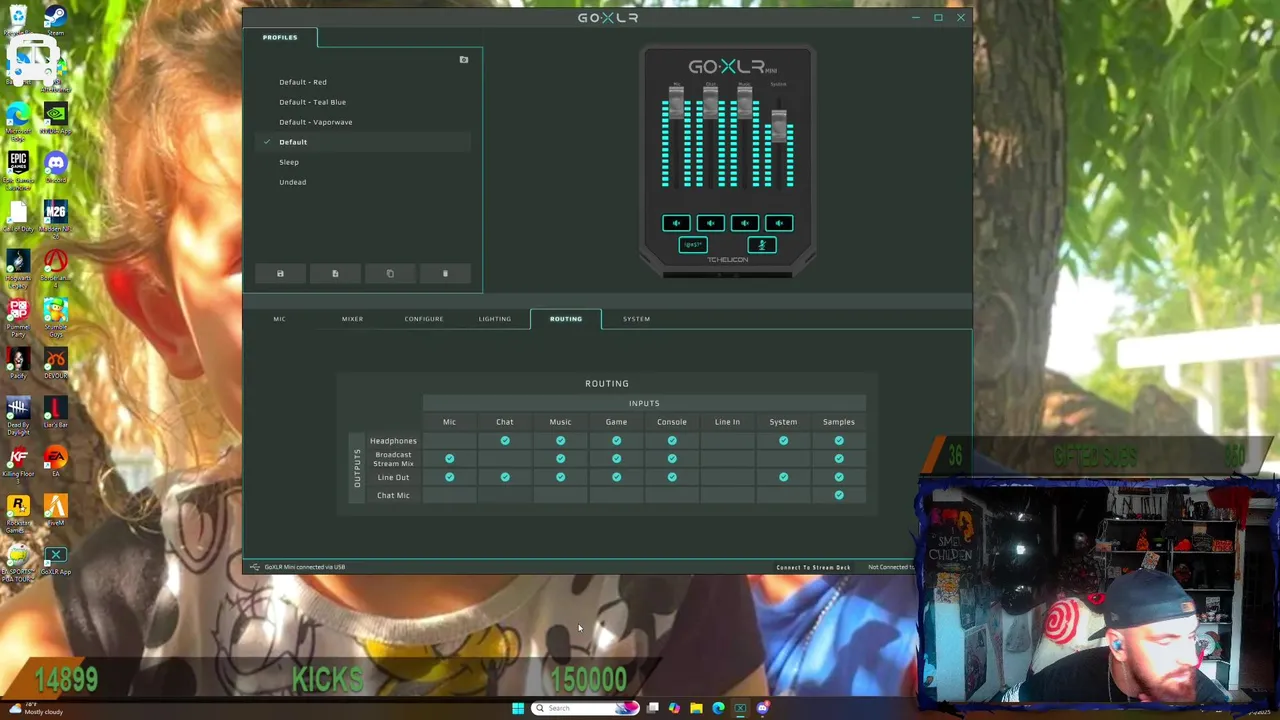Open the DEVOUR desktop icon
Image resolution: width=1280 pixels, height=720 pixels.
pyautogui.click(x=55, y=362)
